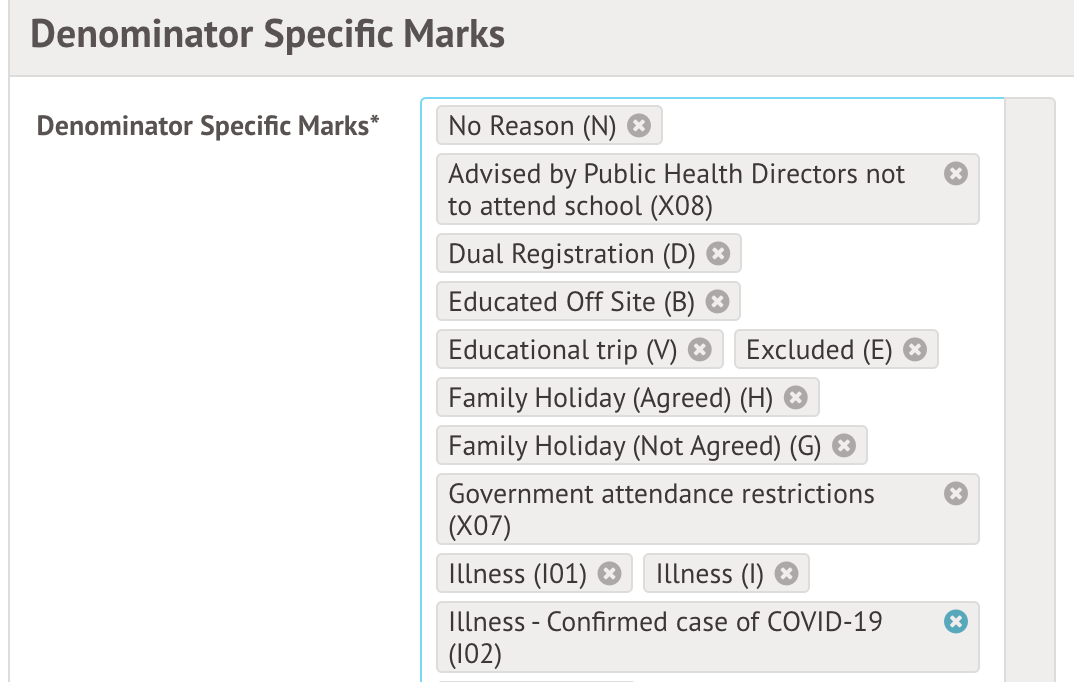Click the No Reason (N) tag text
Viewport: 1074px width, 682px height.
coord(532,126)
